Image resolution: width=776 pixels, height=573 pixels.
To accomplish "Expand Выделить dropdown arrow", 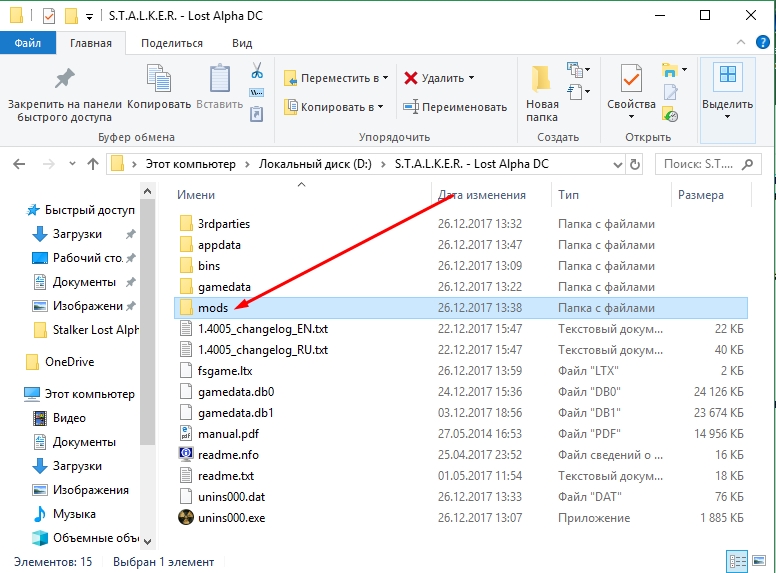I will [x=728, y=117].
